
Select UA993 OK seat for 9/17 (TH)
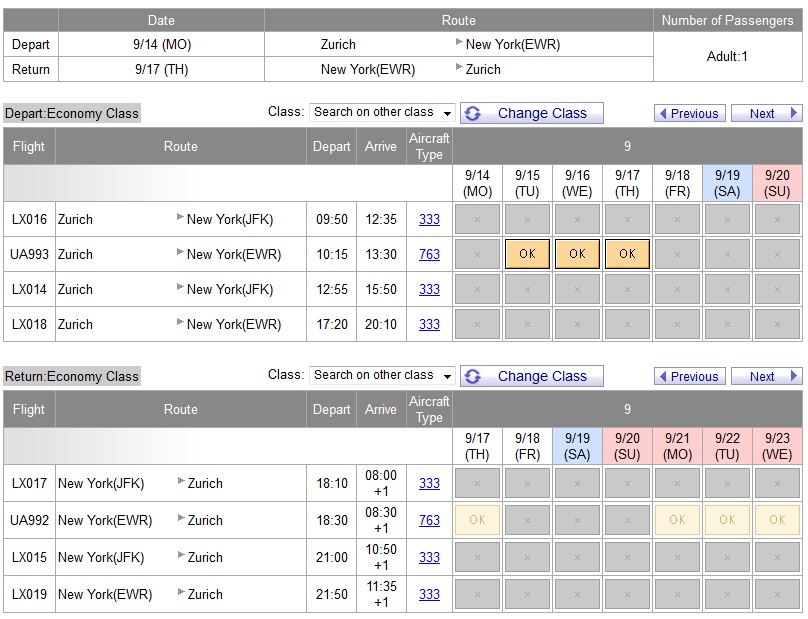(x=627, y=254)
